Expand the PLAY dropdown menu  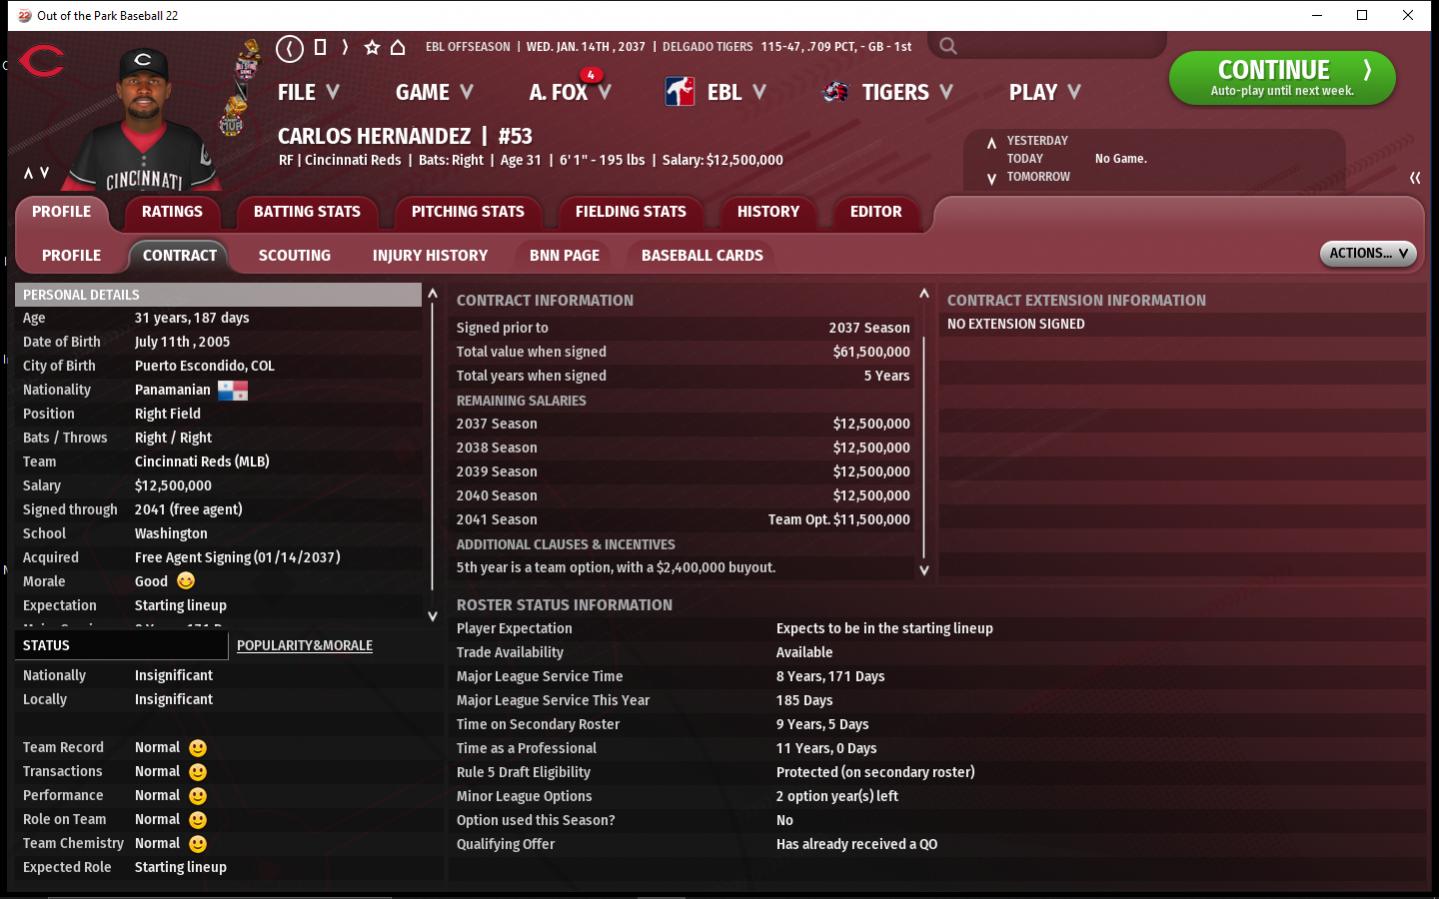click(x=1044, y=92)
